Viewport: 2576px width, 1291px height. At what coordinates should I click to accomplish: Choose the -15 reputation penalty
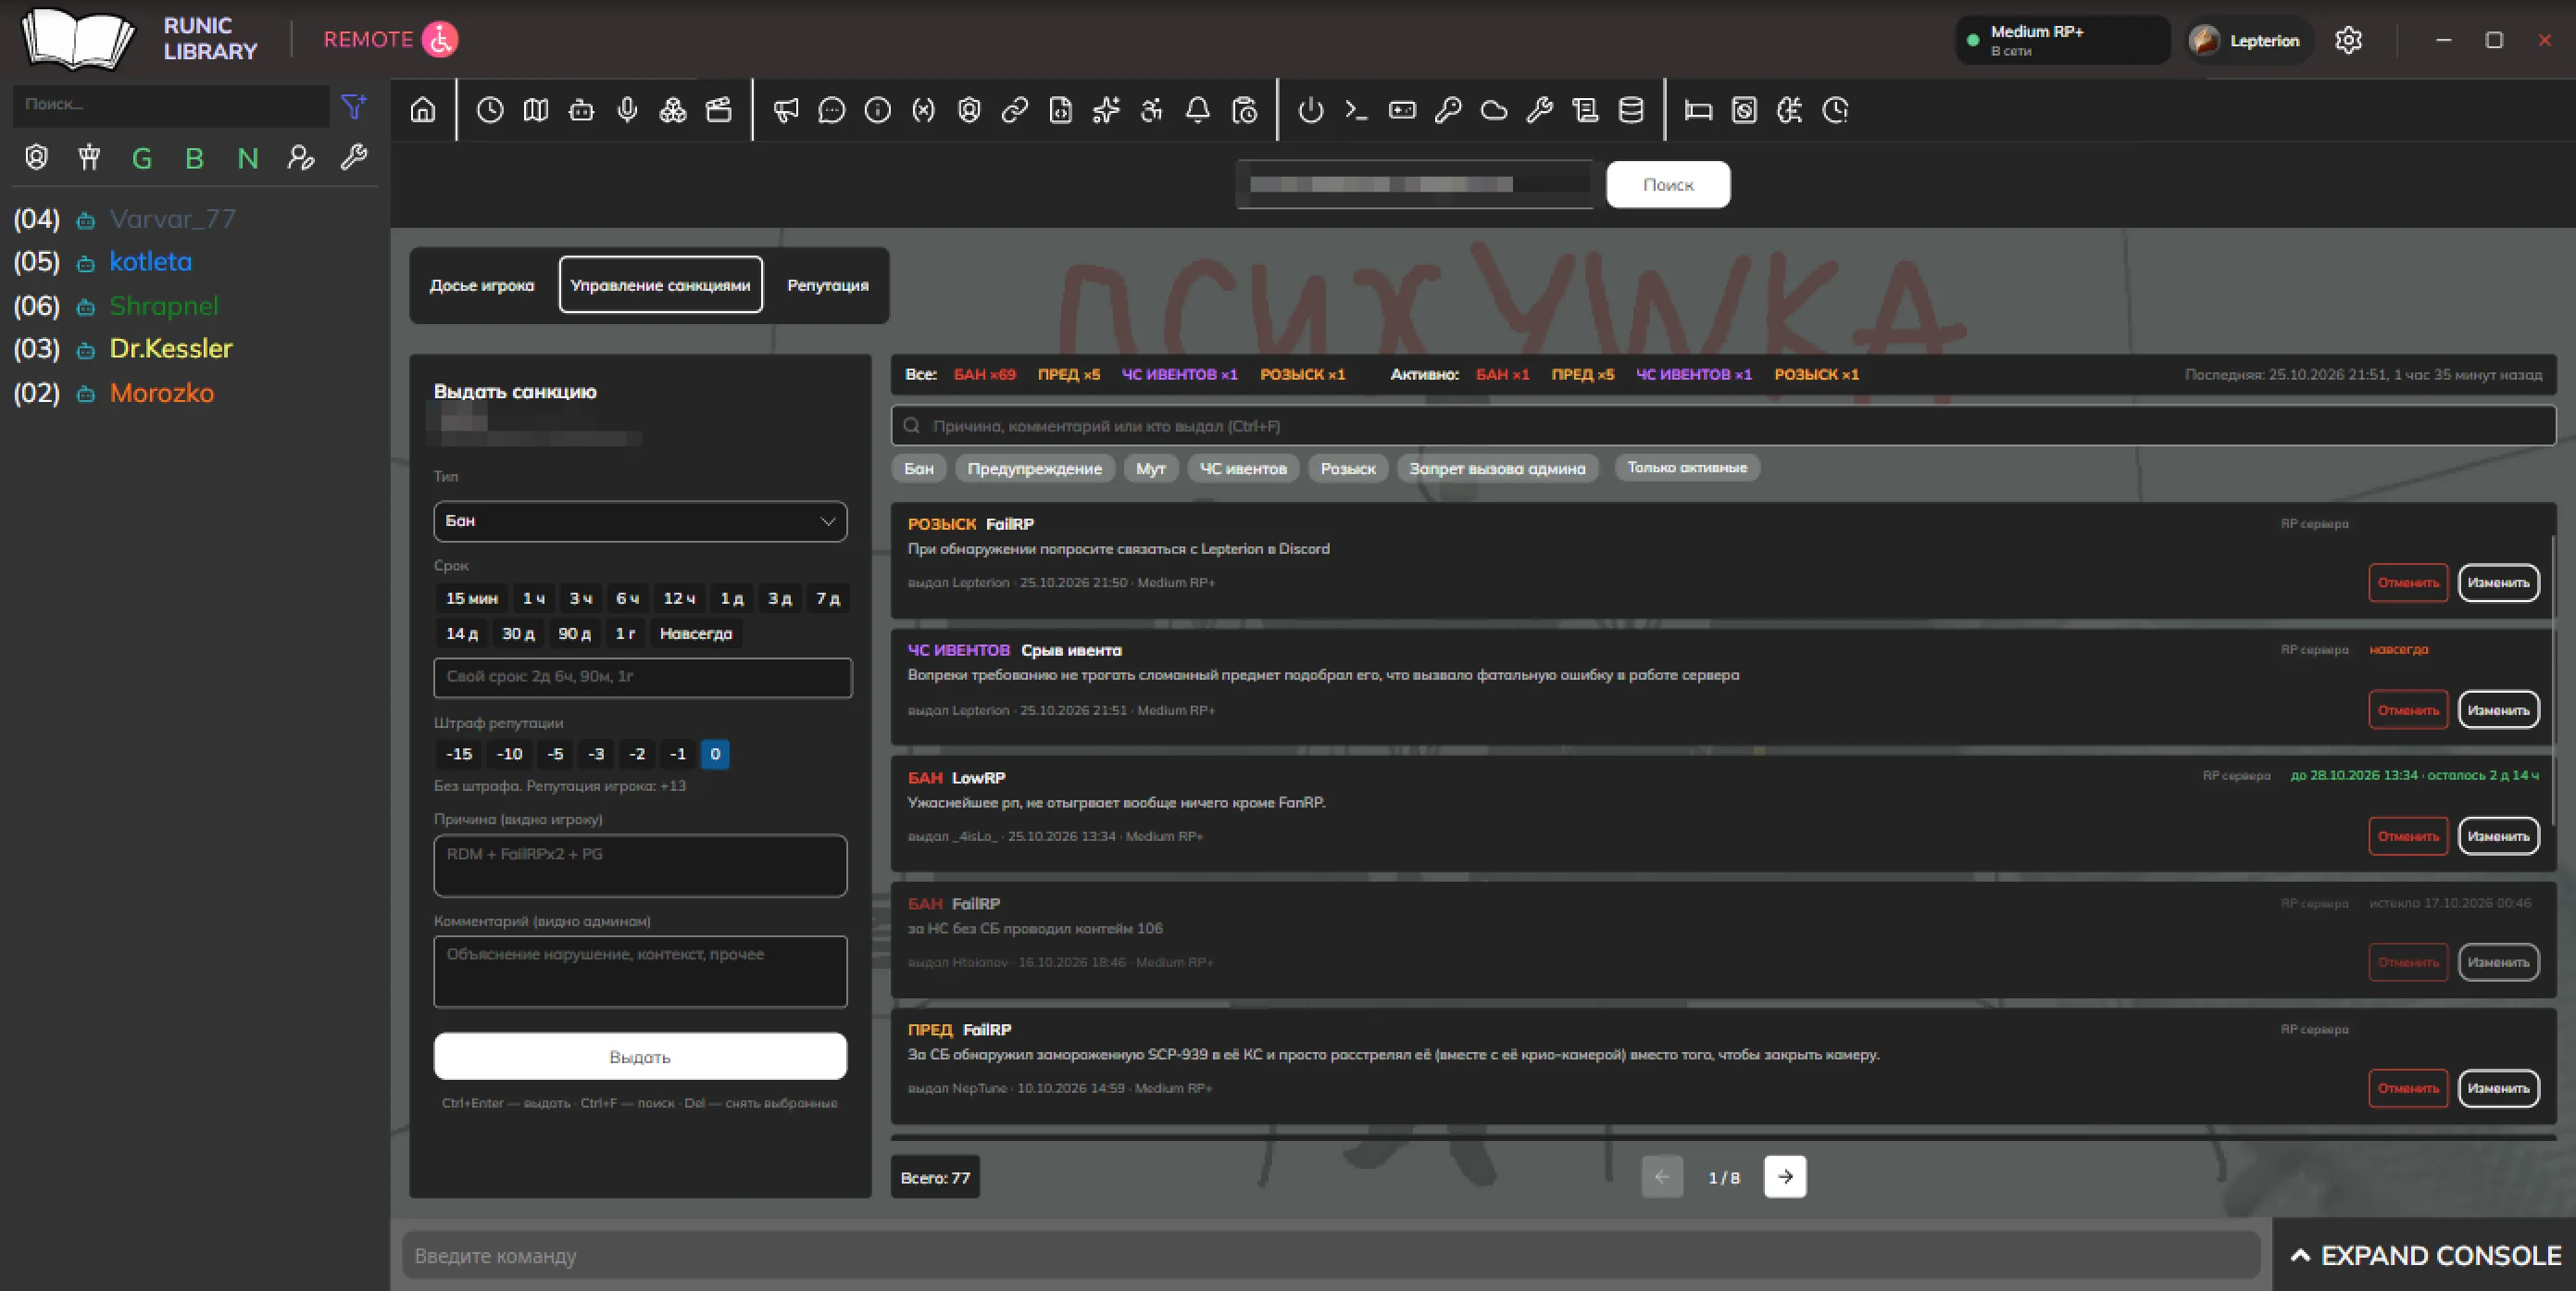click(x=459, y=754)
